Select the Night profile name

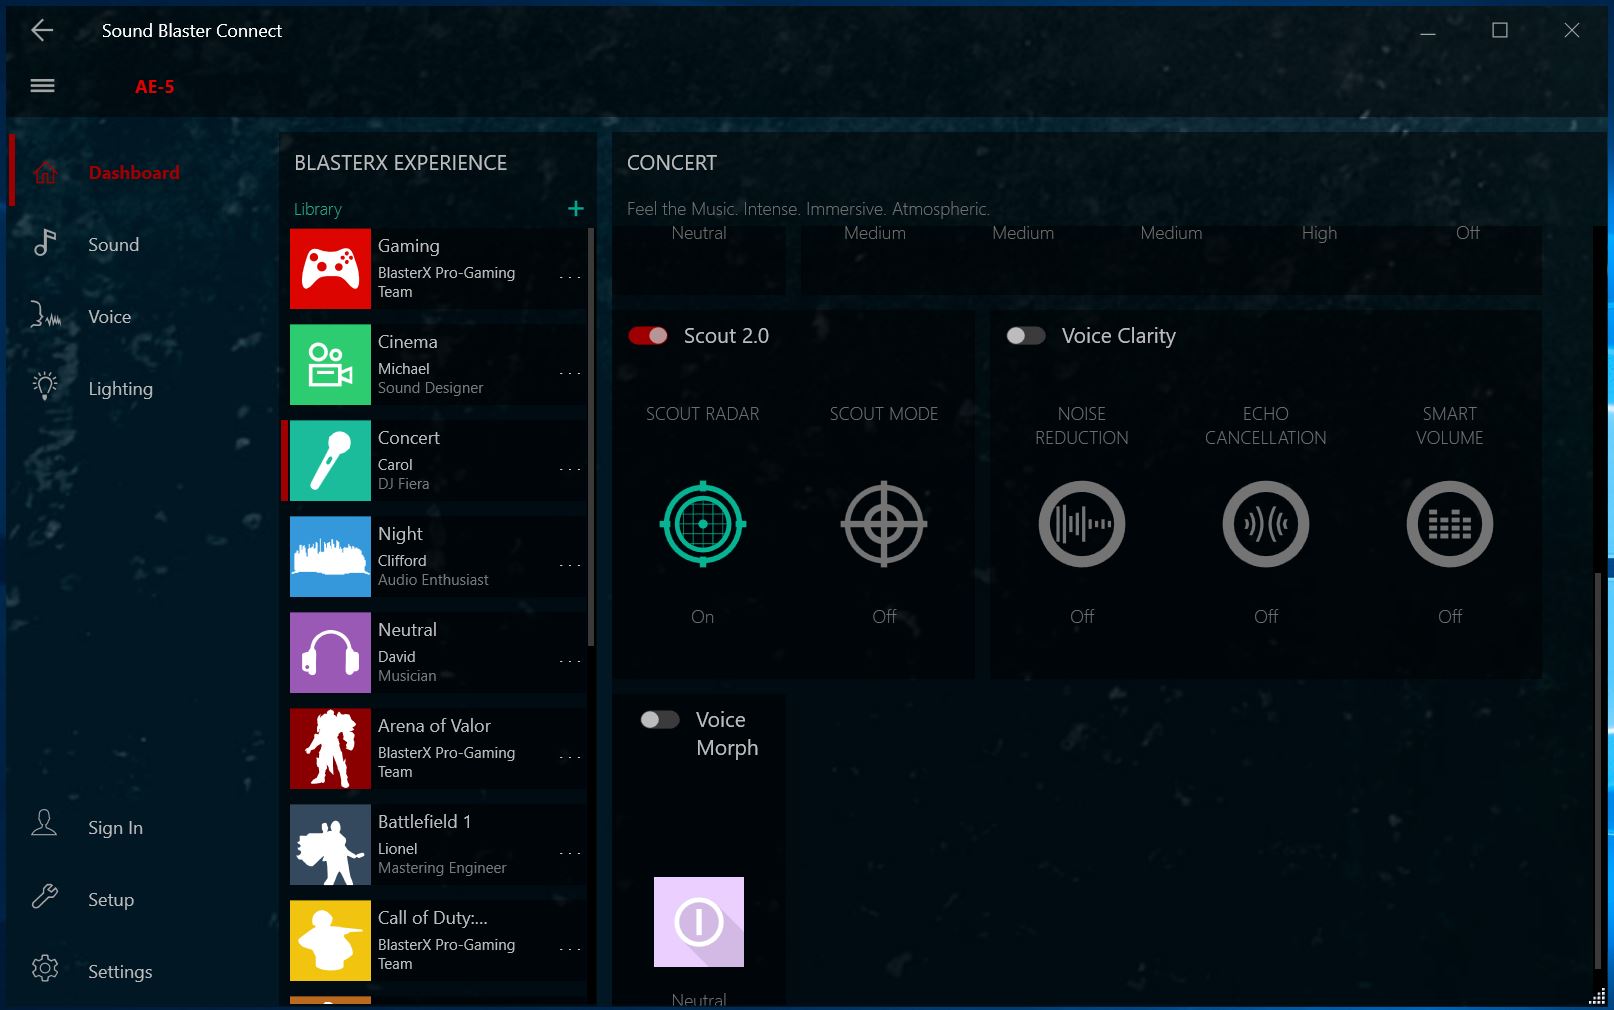[400, 534]
